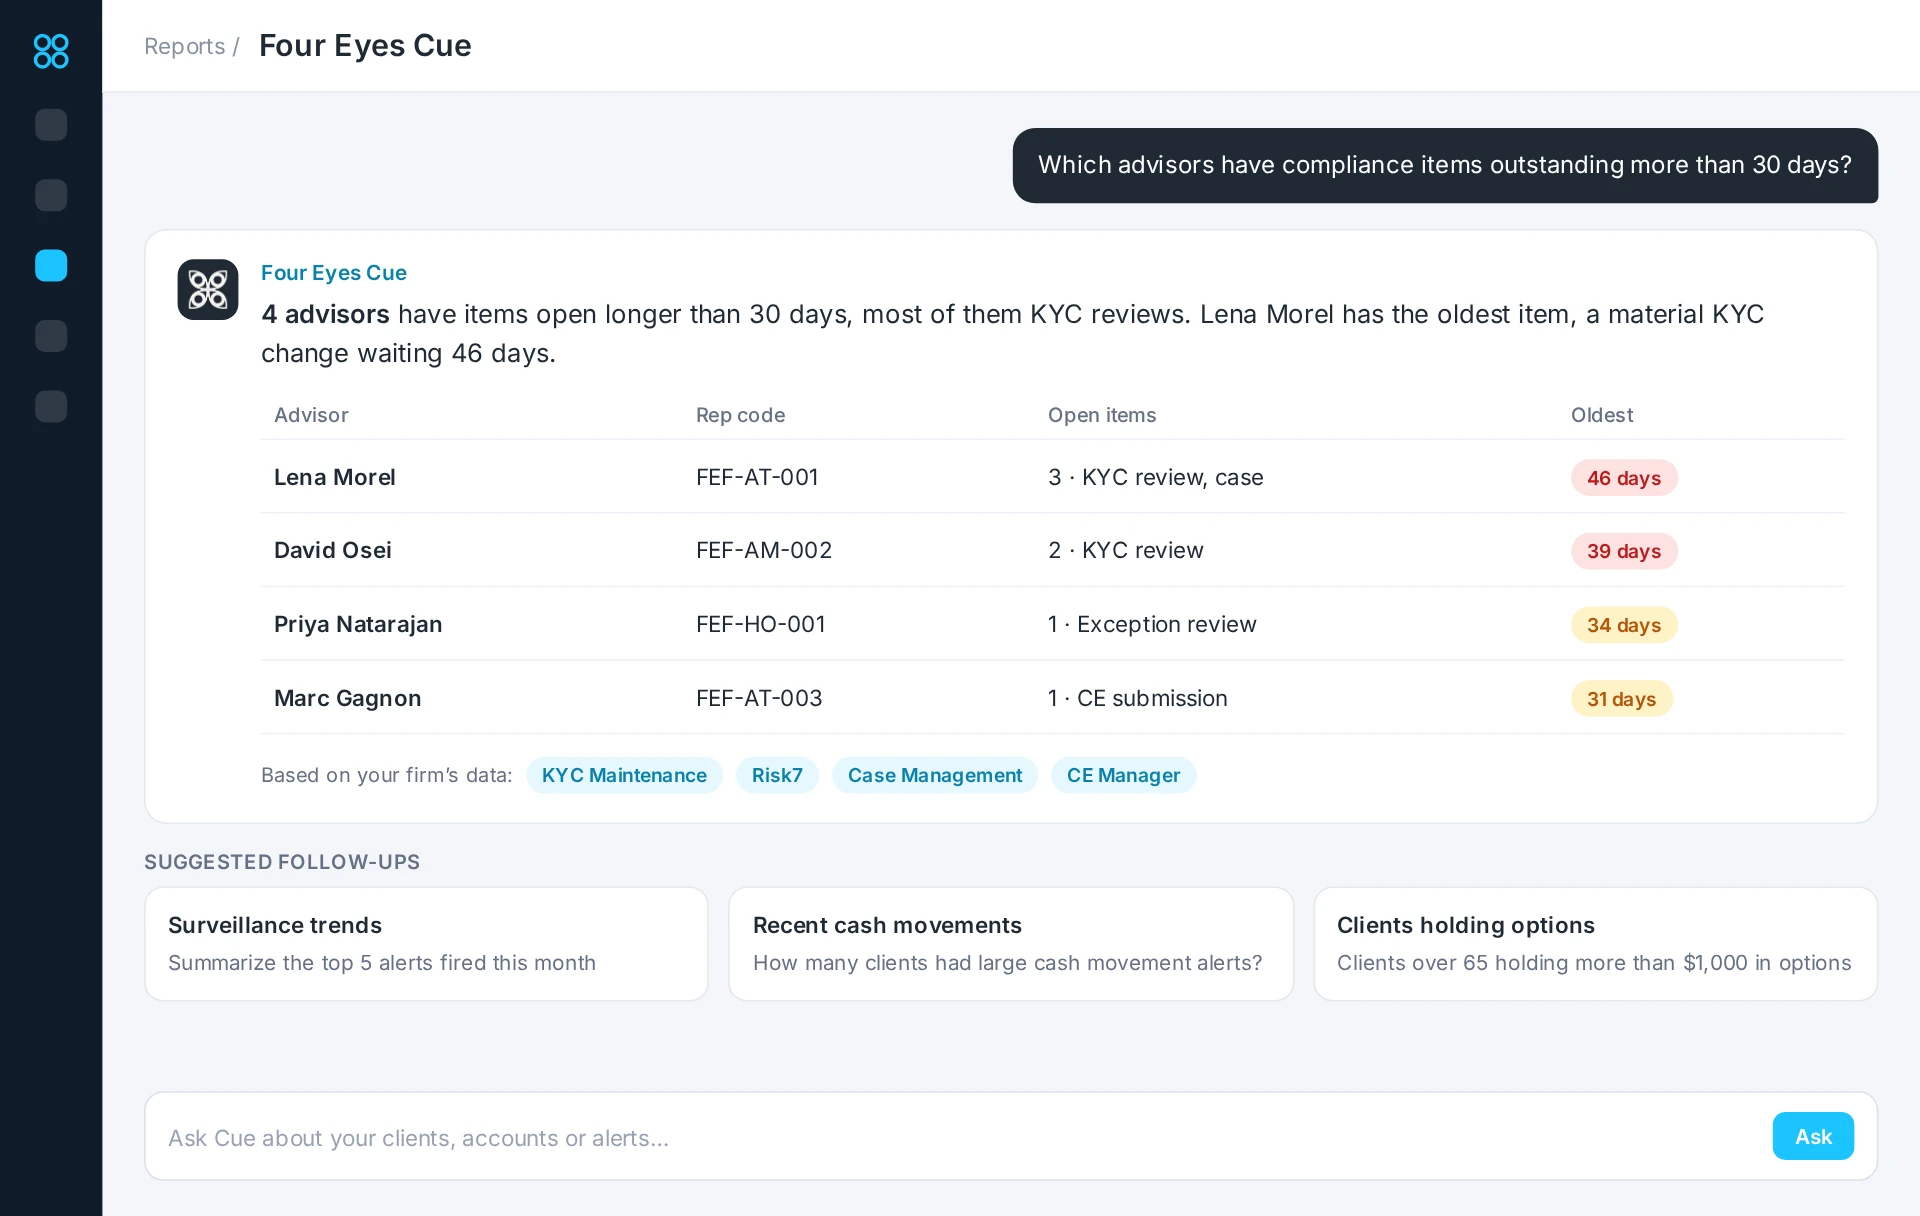
Task: Click '3 · KYC review, case' cell
Action: [x=1156, y=477]
